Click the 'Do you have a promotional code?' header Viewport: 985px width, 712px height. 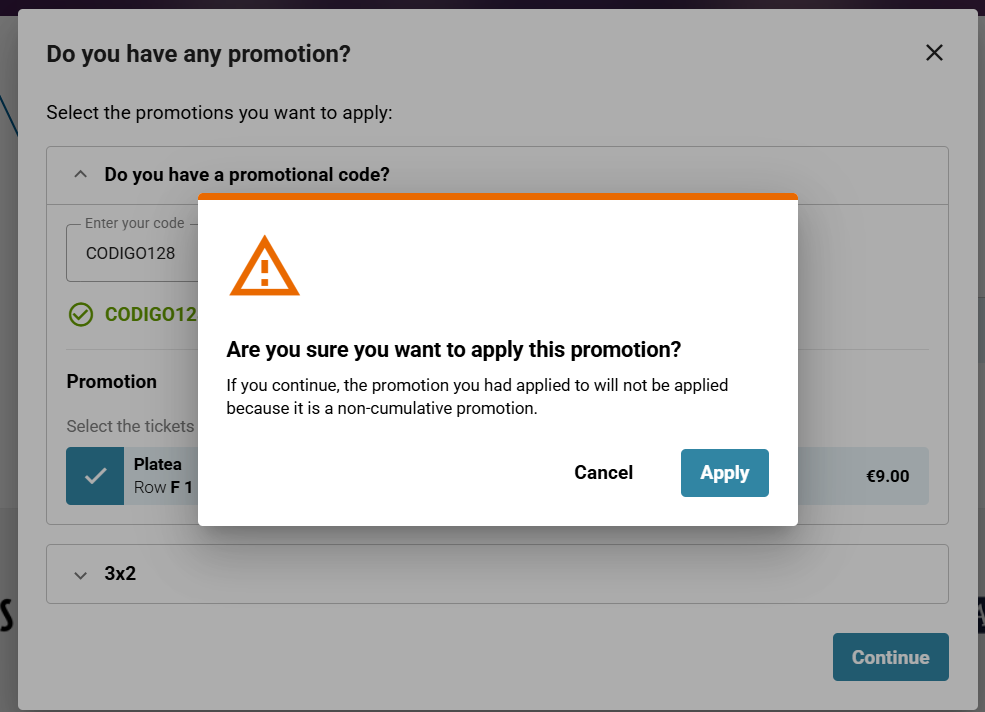click(x=247, y=174)
